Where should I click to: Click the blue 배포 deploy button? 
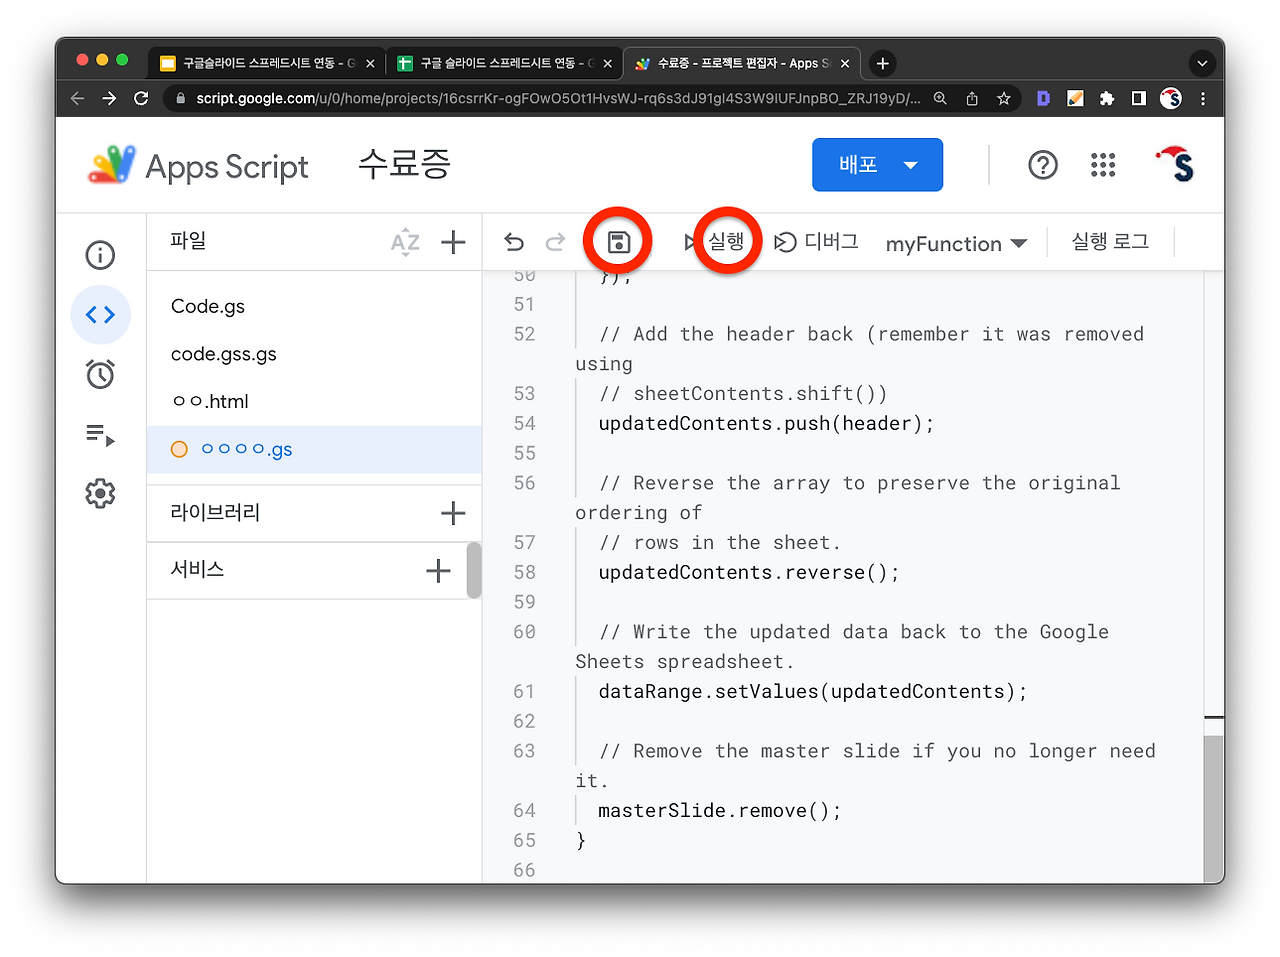tap(877, 165)
